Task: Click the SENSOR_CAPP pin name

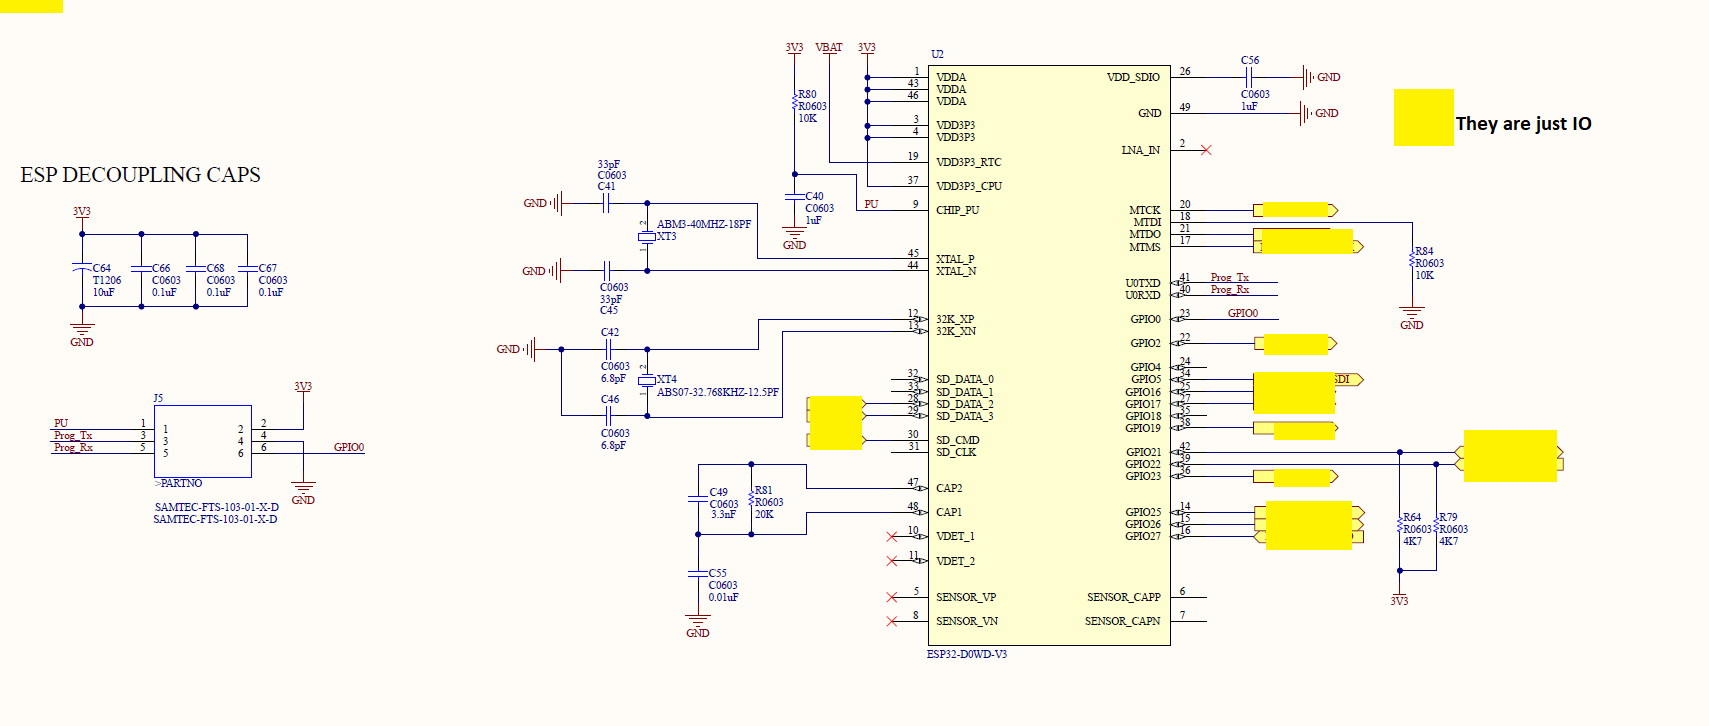Action: (1124, 597)
